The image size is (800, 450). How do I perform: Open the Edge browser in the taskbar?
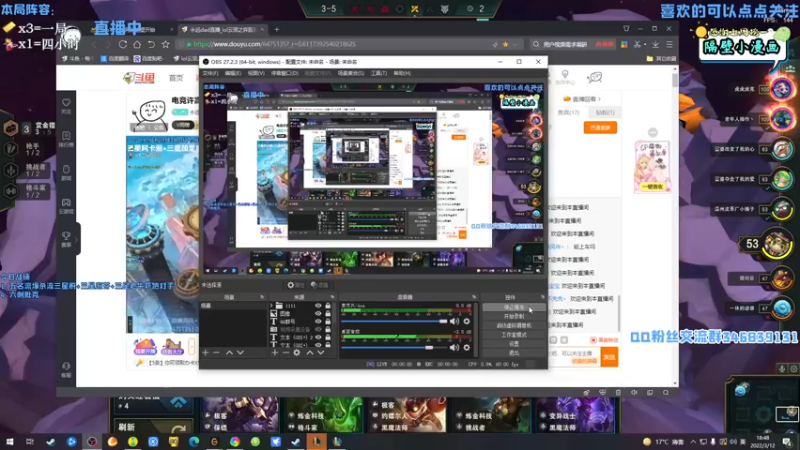point(194,442)
